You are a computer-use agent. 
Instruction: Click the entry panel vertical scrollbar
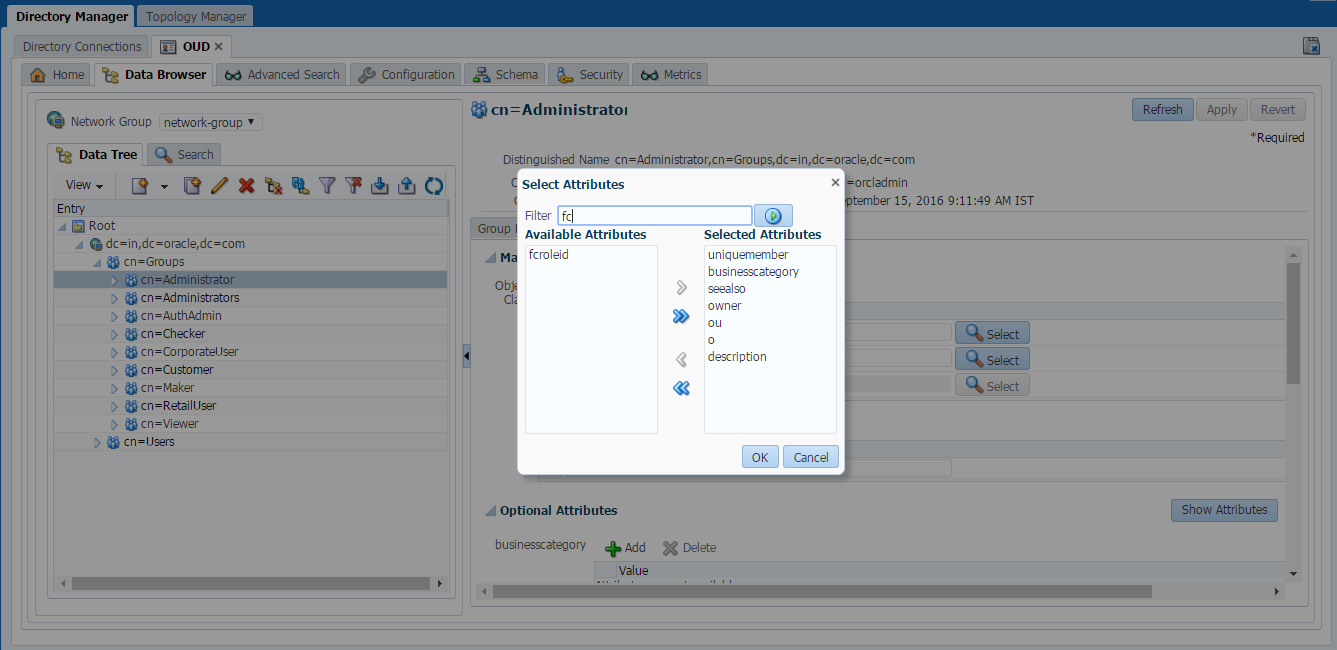1293,324
